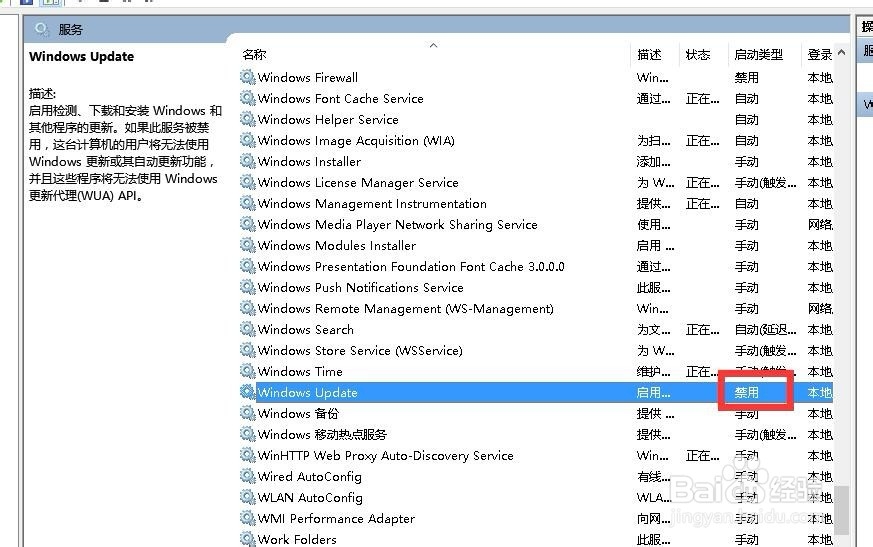Click the gear icon for Windows Image Acquisition
The image size is (873, 547).
[248, 140]
